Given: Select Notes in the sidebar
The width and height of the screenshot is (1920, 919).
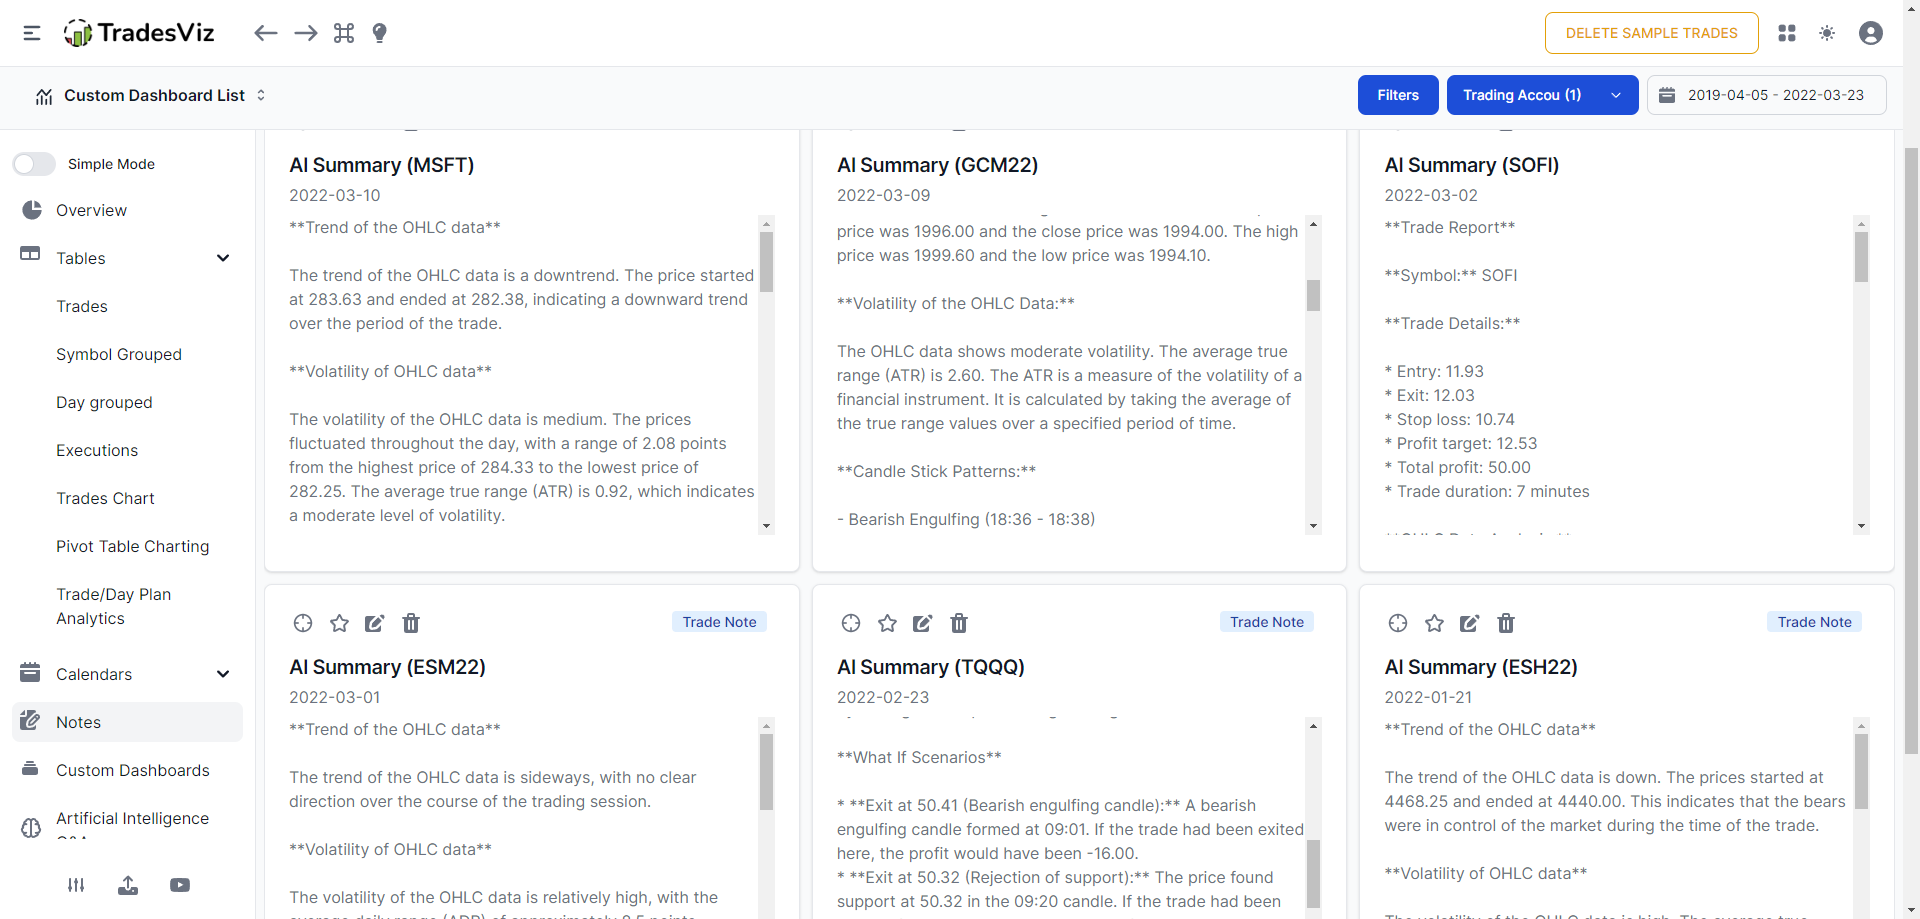Looking at the screenshot, I should pyautogui.click(x=127, y=722).
